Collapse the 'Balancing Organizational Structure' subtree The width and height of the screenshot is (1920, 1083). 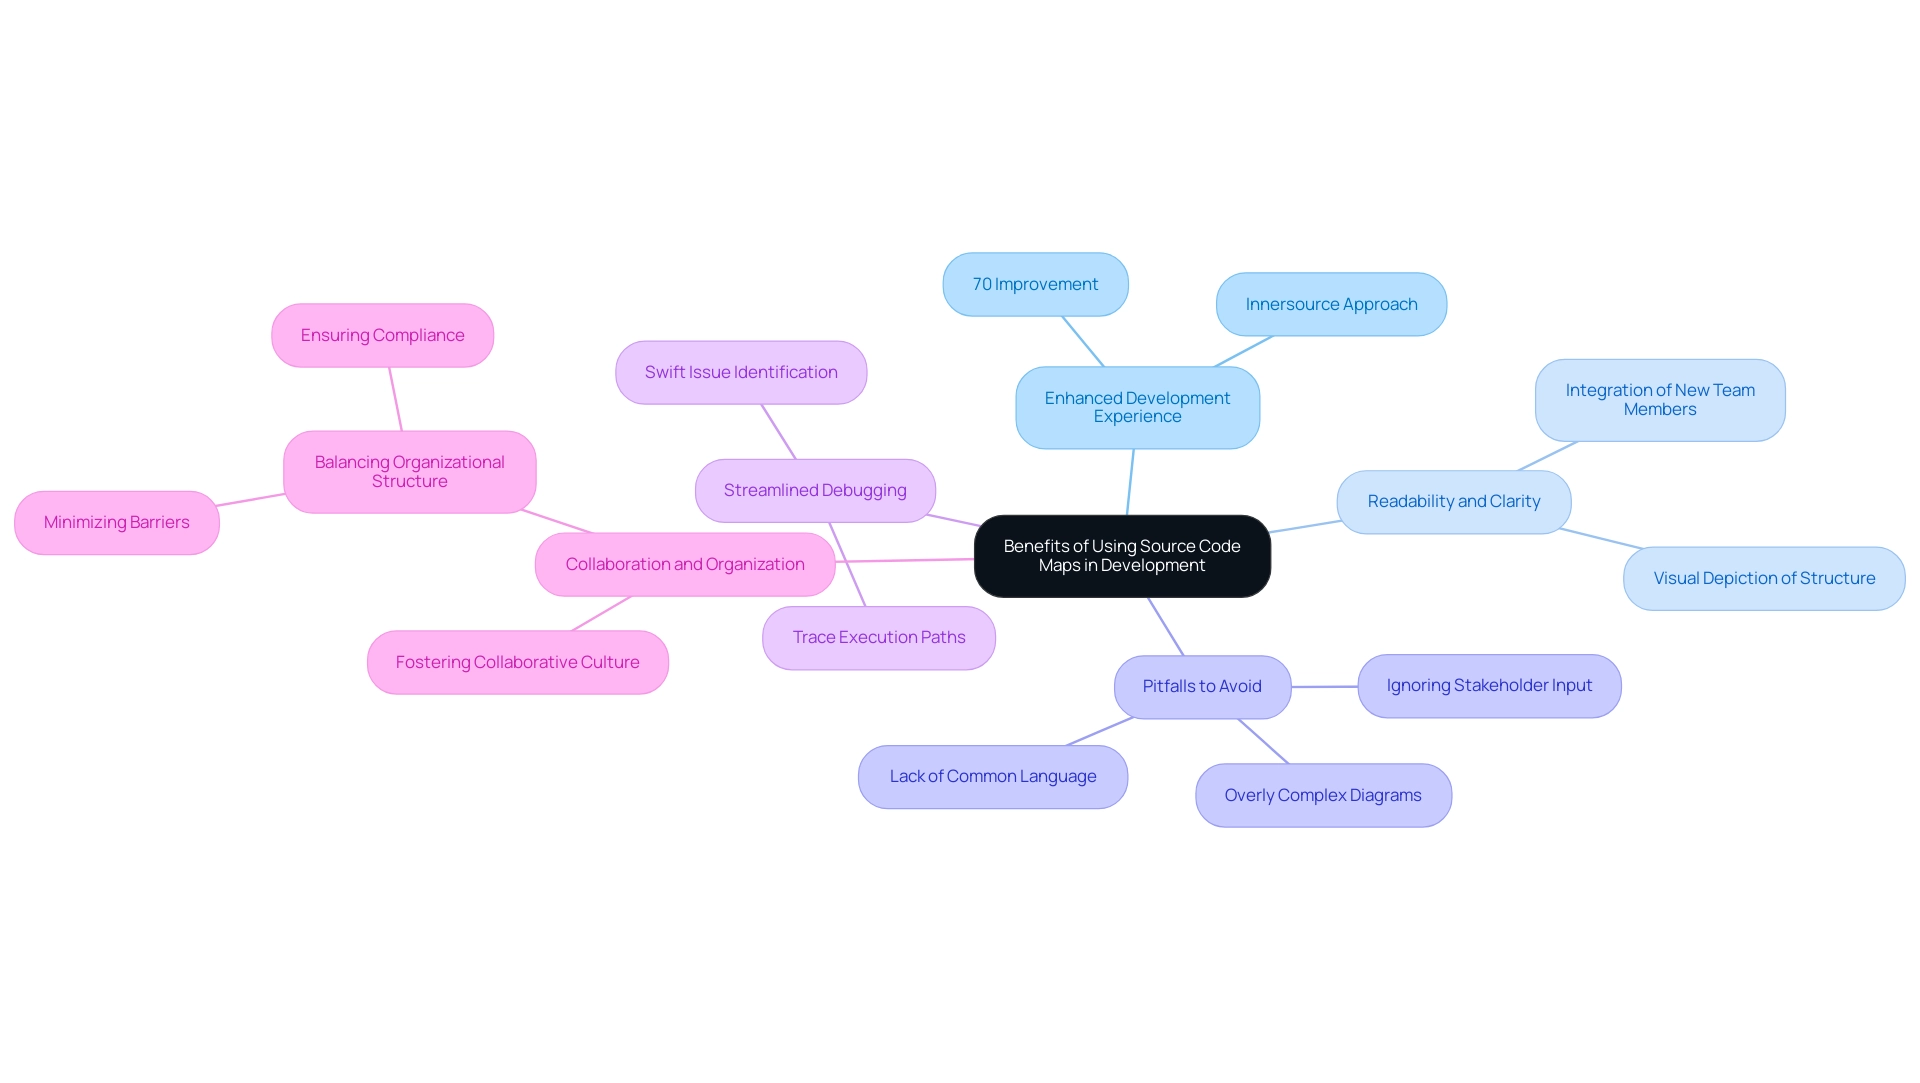point(404,471)
